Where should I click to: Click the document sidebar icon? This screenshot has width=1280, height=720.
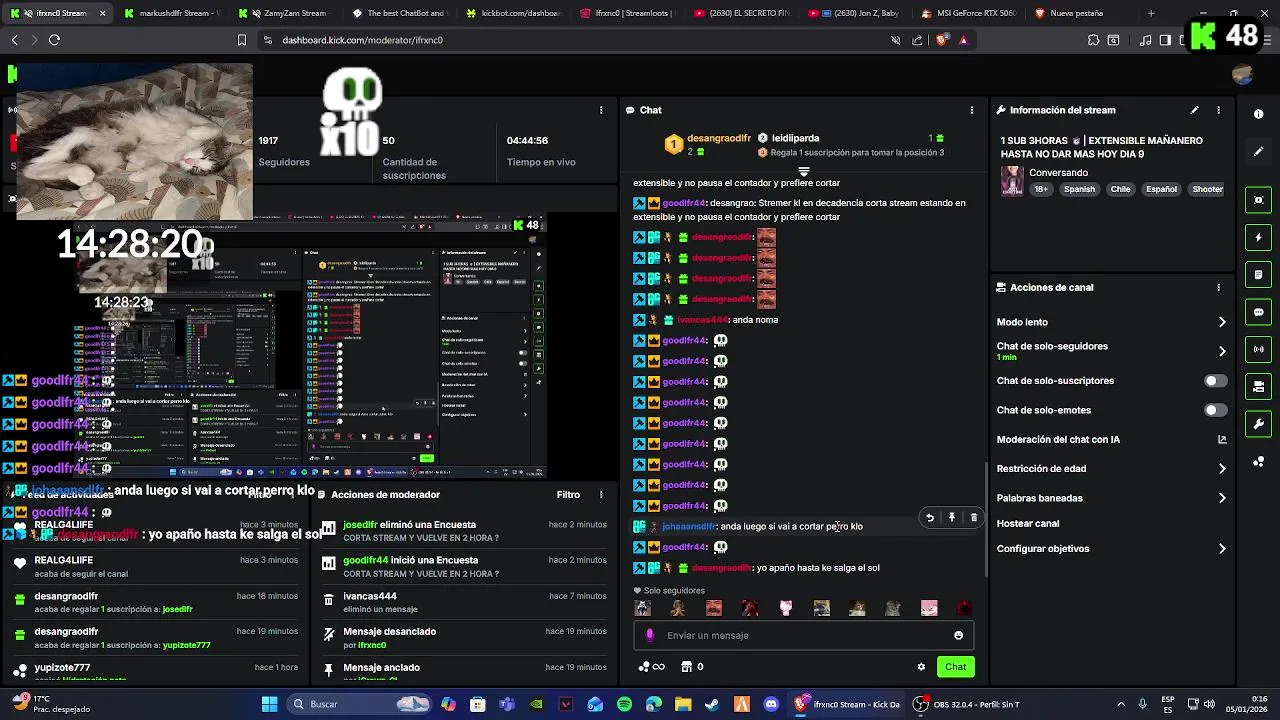tap(1259, 275)
